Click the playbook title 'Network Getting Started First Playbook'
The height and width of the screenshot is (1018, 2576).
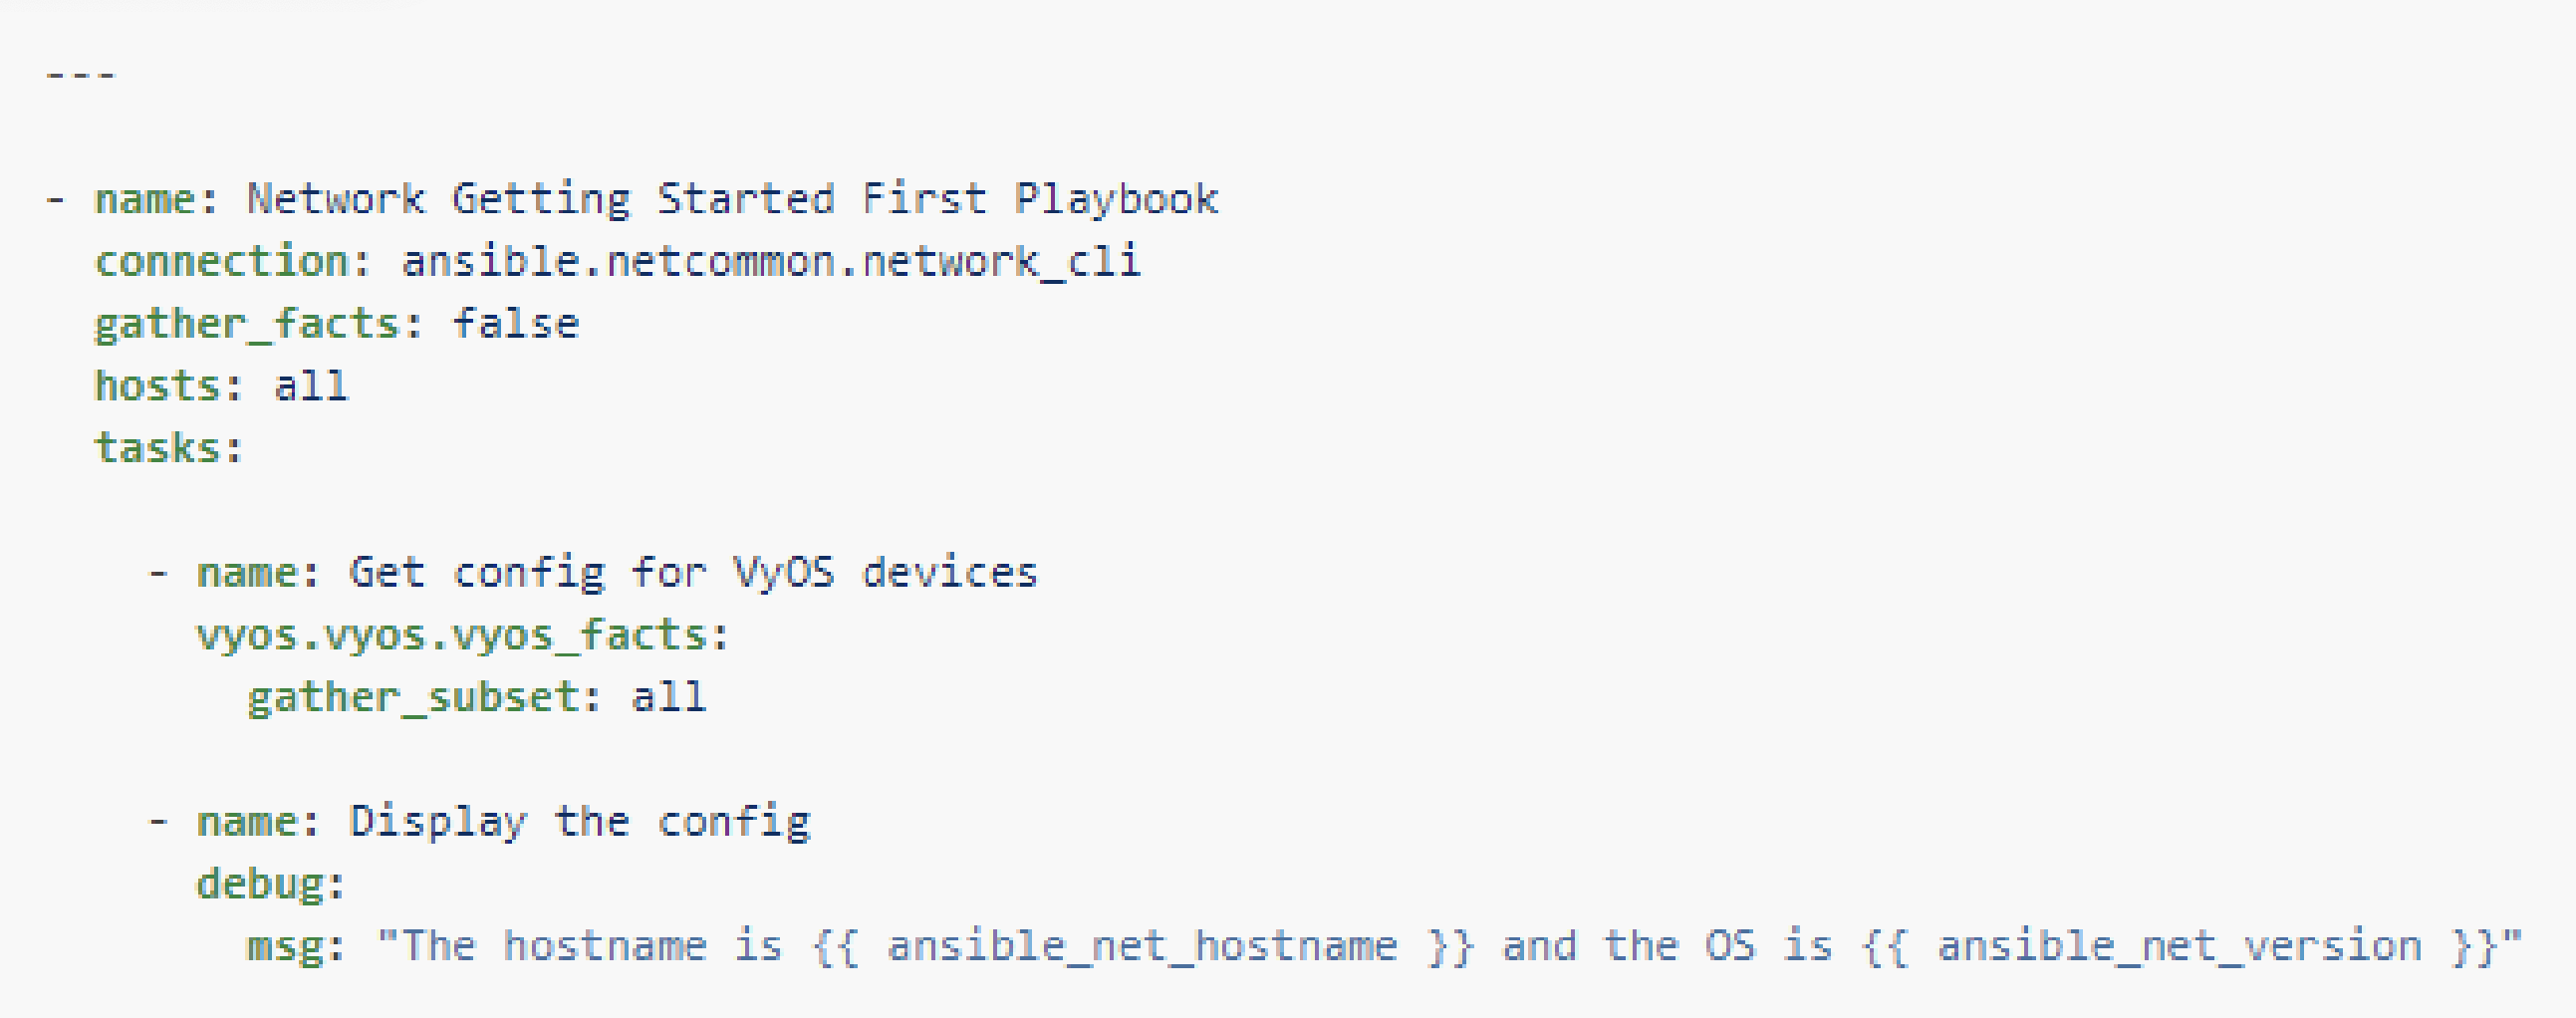click(733, 200)
